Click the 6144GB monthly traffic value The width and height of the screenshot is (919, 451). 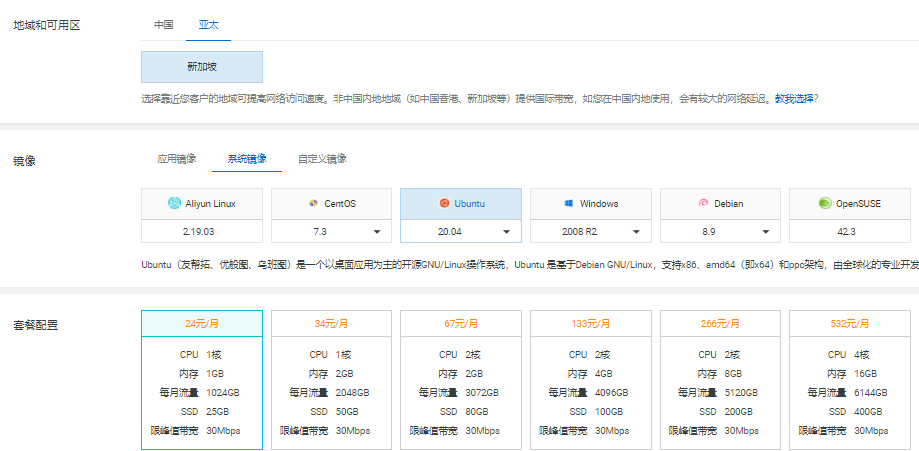[871, 392]
